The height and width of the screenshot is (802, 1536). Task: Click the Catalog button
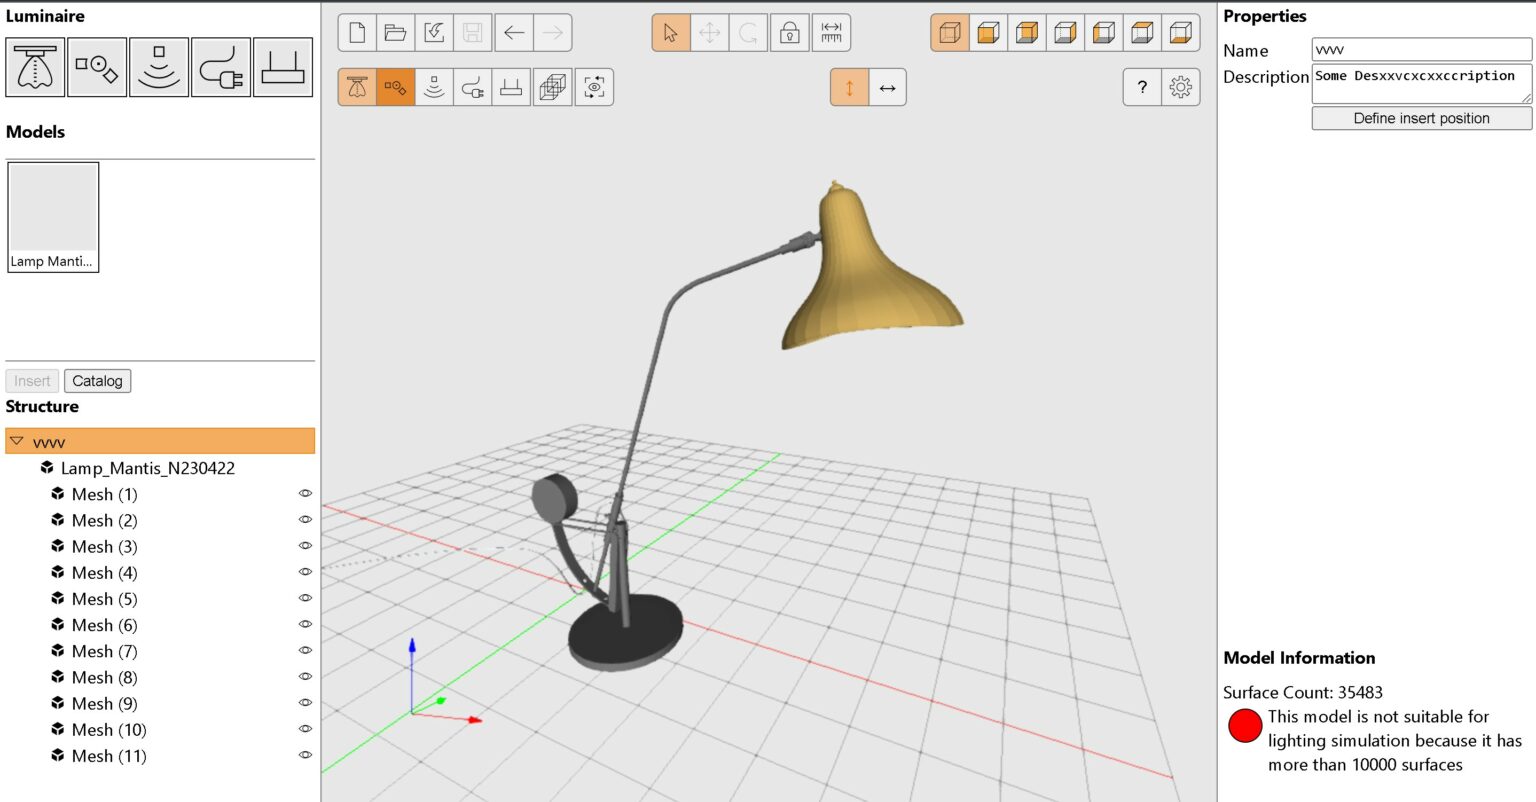(x=97, y=381)
